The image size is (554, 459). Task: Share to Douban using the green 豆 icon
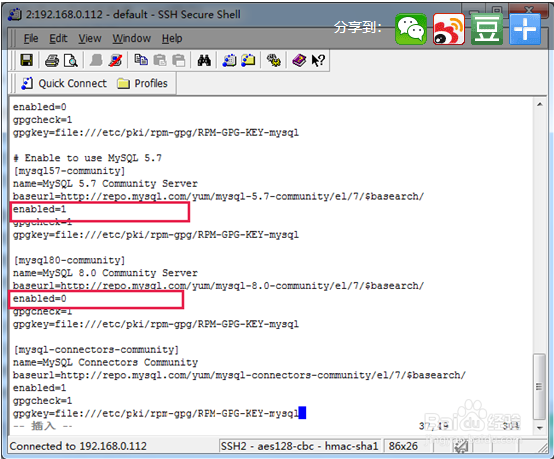pyautogui.click(x=487, y=29)
